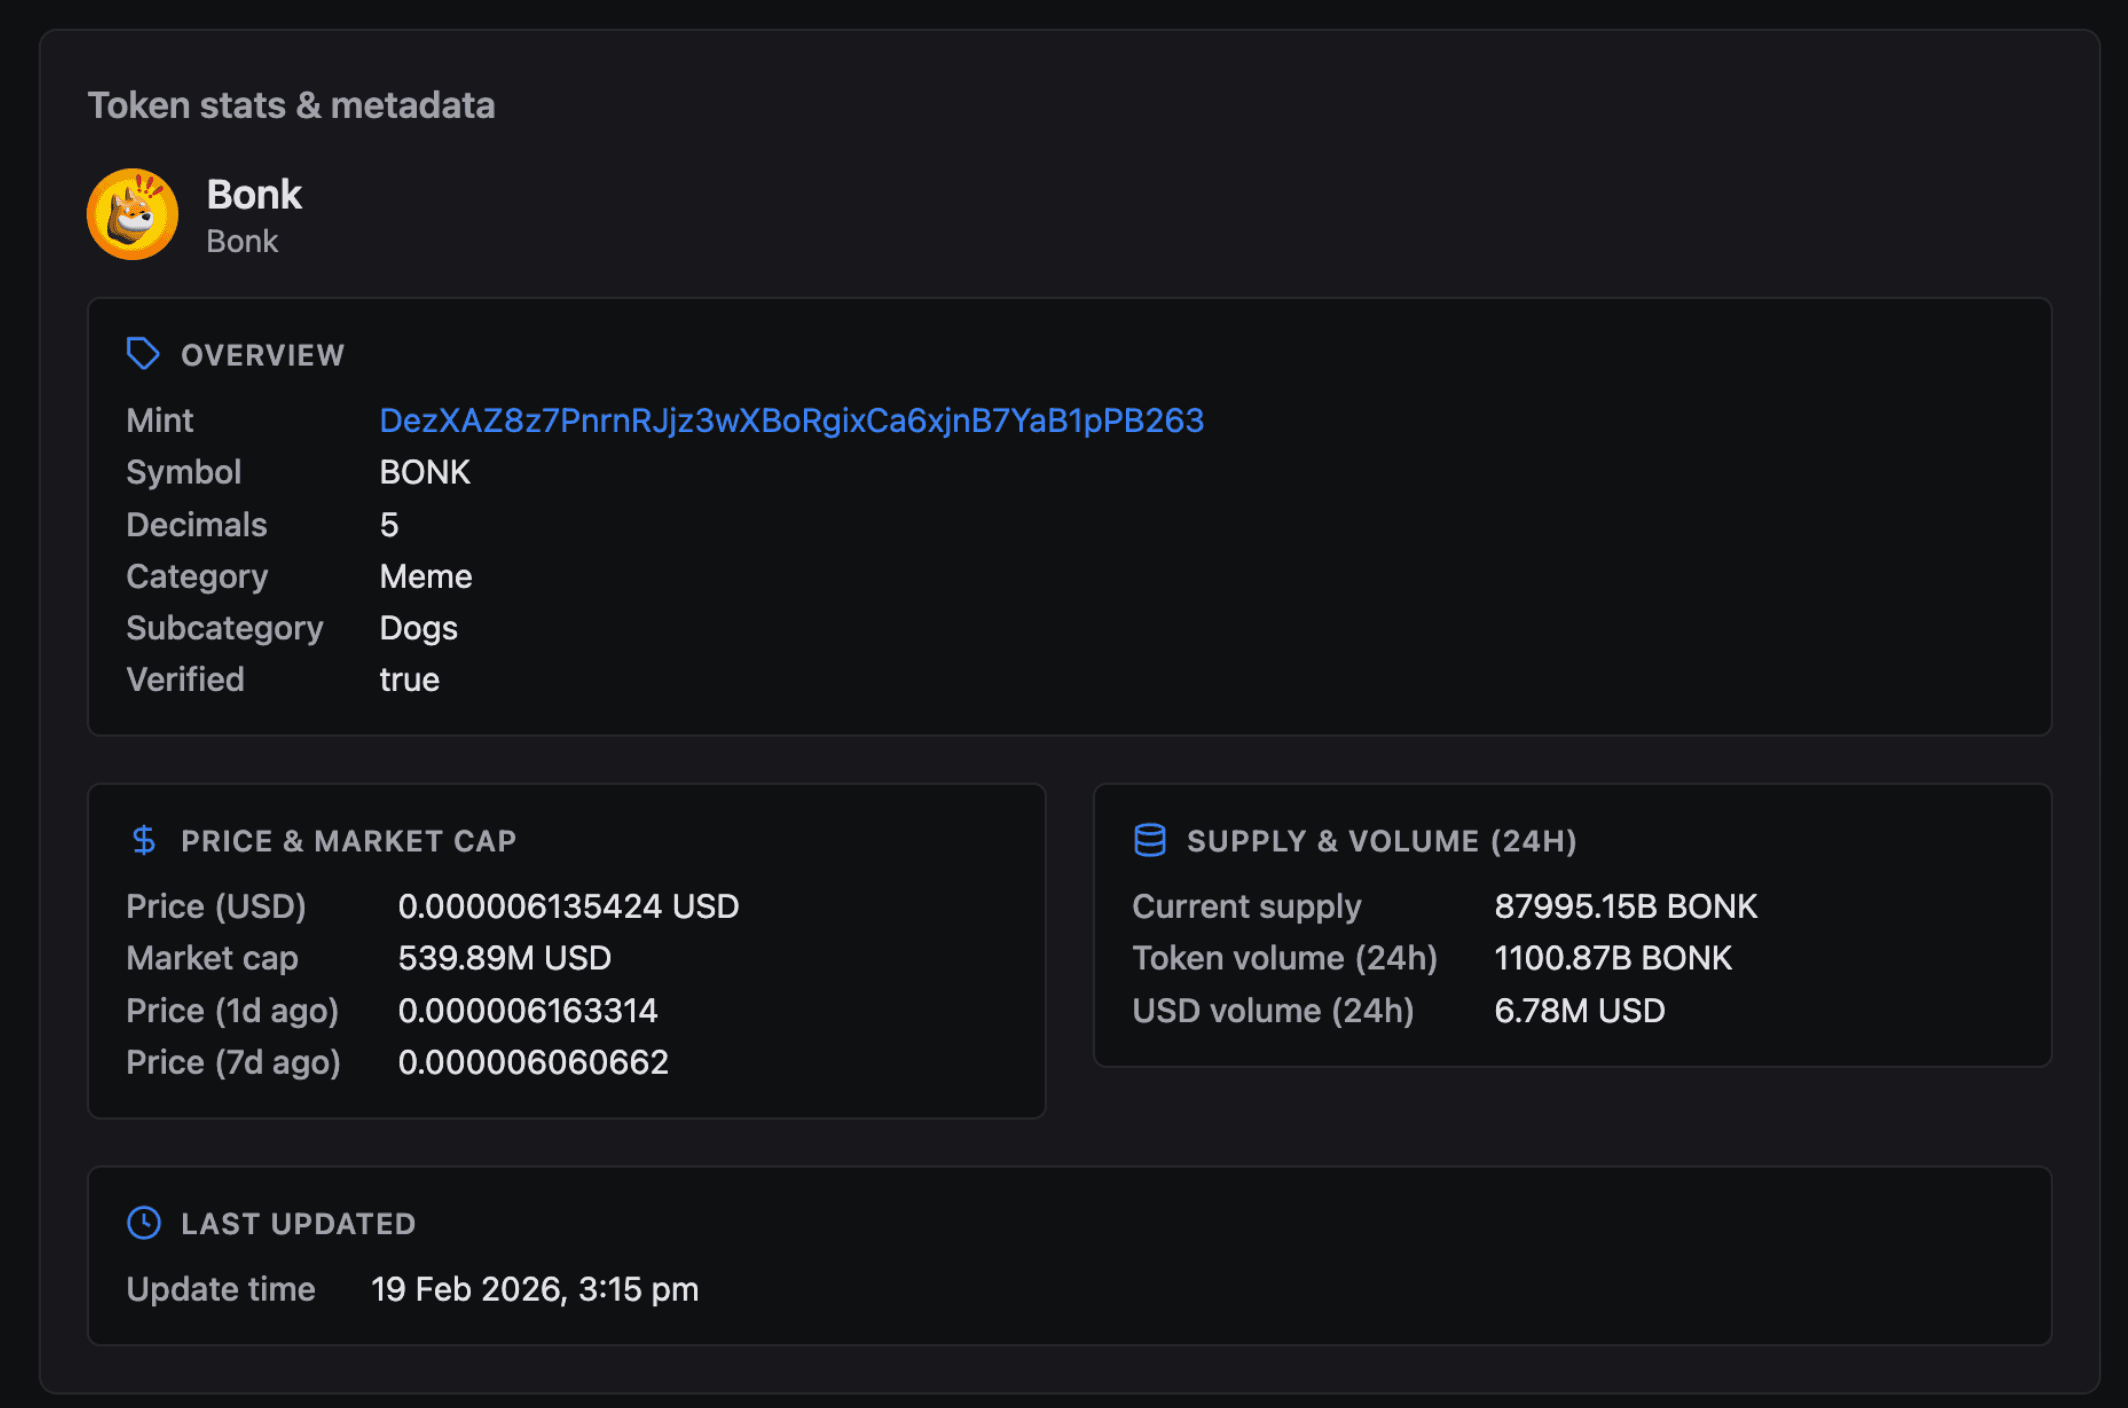Toggle the Price (1d ago) row
This screenshot has width=2128, height=1408.
point(232,1010)
